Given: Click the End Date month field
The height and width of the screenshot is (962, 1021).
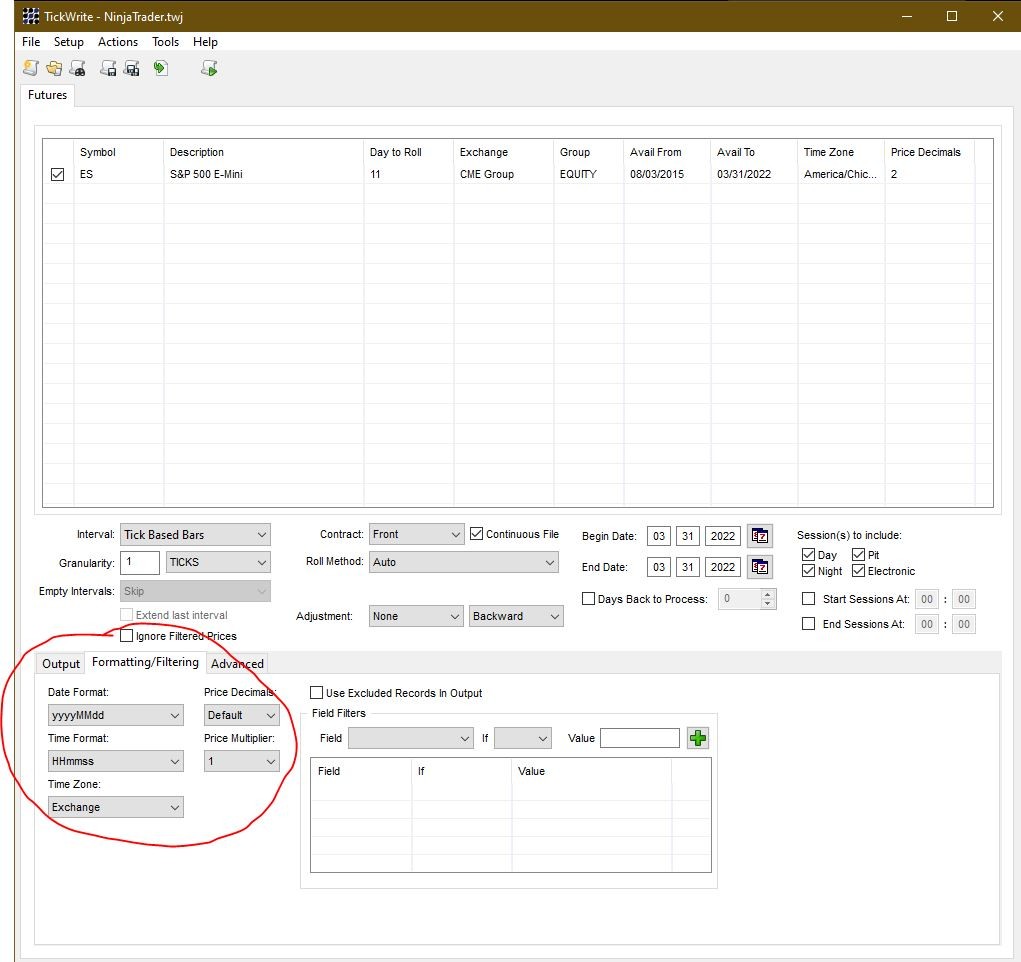Looking at the screenshot, I should (659, 567).
